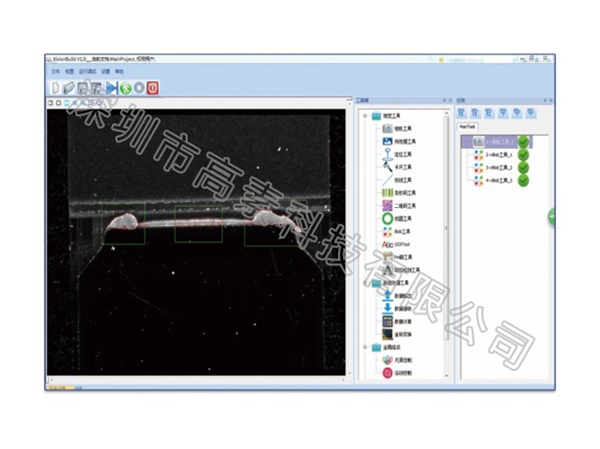The image size is (600, 449).
Task: Collapse the 视觉工具 vision tools group
Action: 365,116
